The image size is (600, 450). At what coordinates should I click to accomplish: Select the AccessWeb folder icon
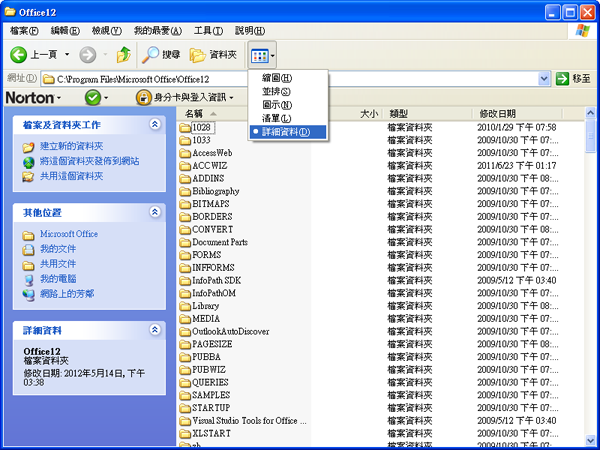pyautogui.click(x=185, y=153)
